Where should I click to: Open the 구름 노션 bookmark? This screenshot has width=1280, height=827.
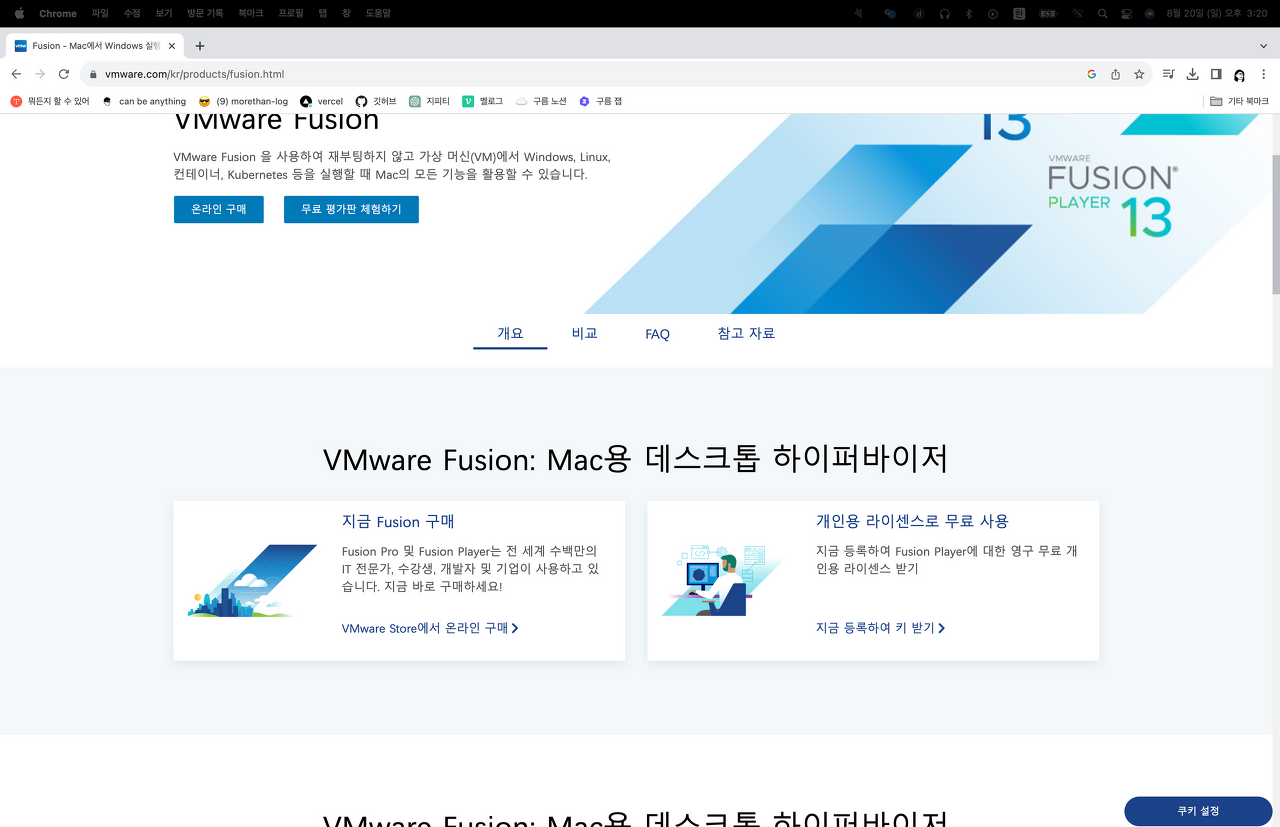[541, 101]
